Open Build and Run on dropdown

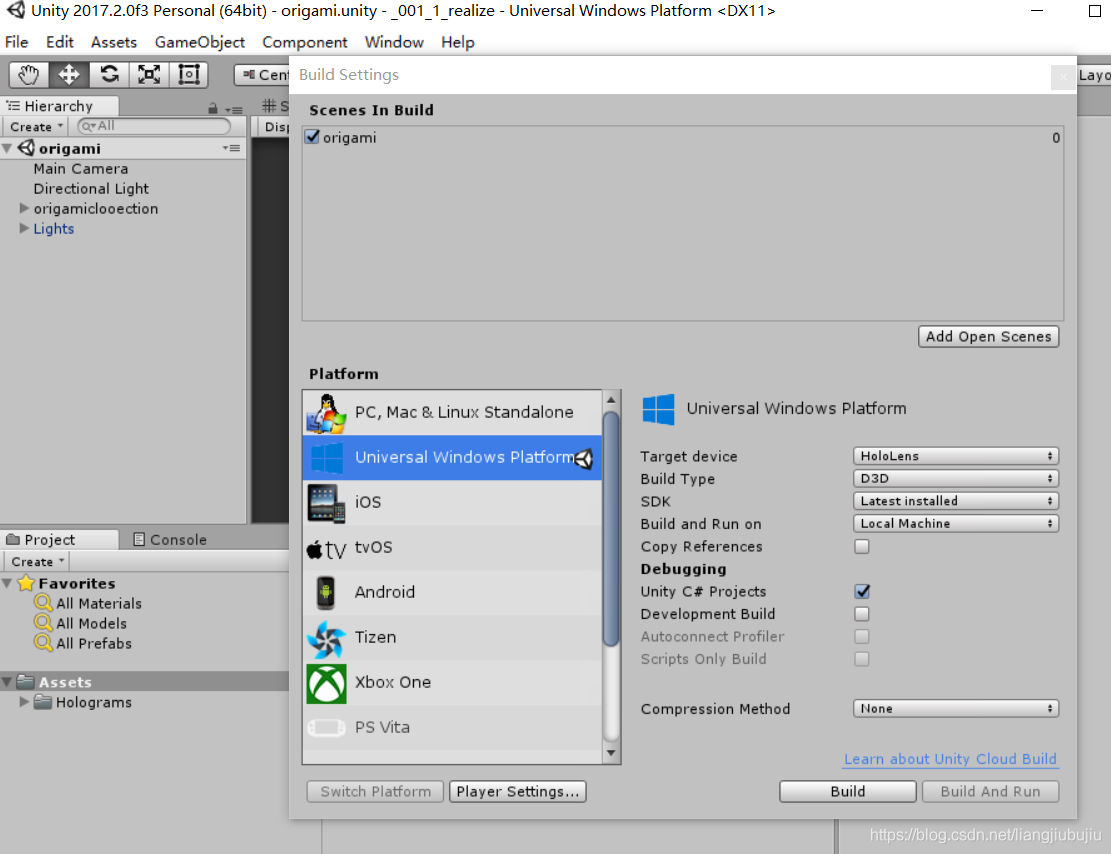[956, 524]
